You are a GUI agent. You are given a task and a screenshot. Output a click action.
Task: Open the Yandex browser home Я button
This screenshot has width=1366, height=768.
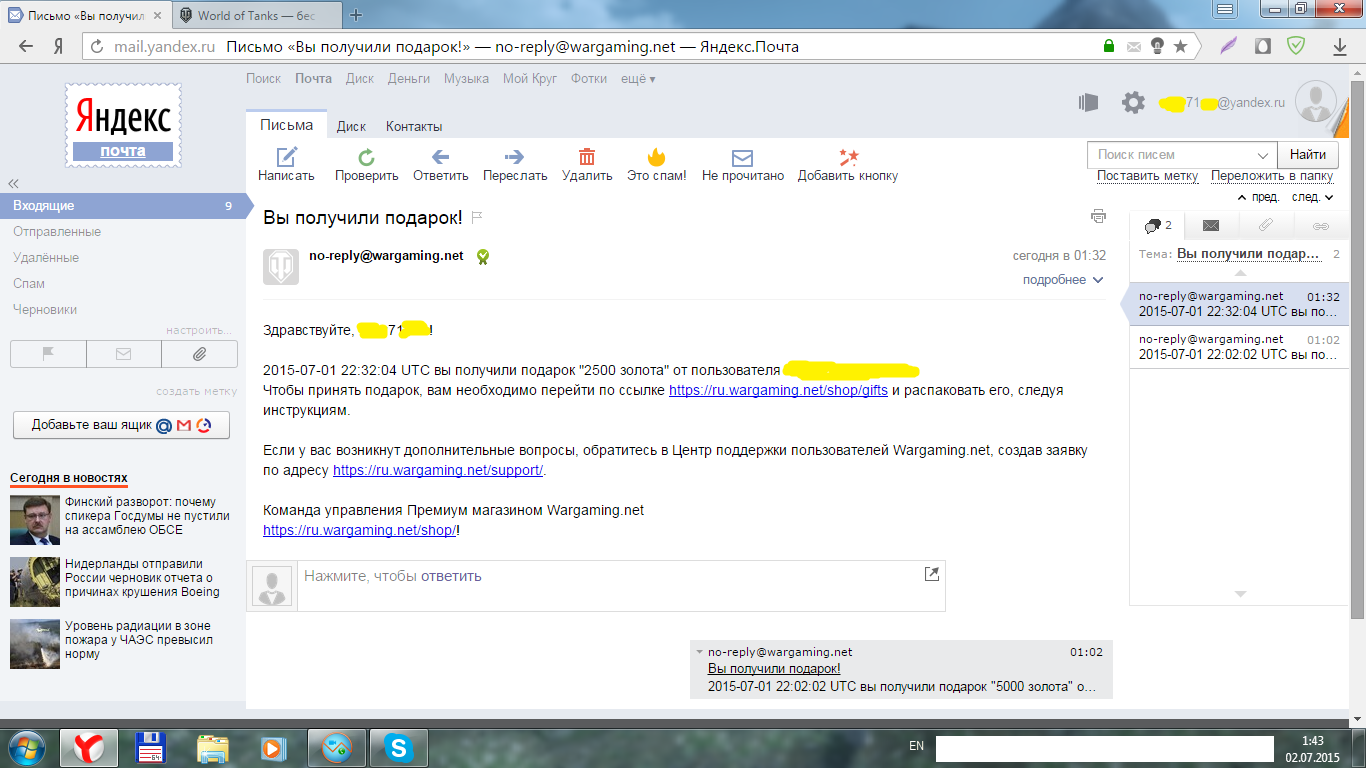pyautogui.click(x=59, y=46)
